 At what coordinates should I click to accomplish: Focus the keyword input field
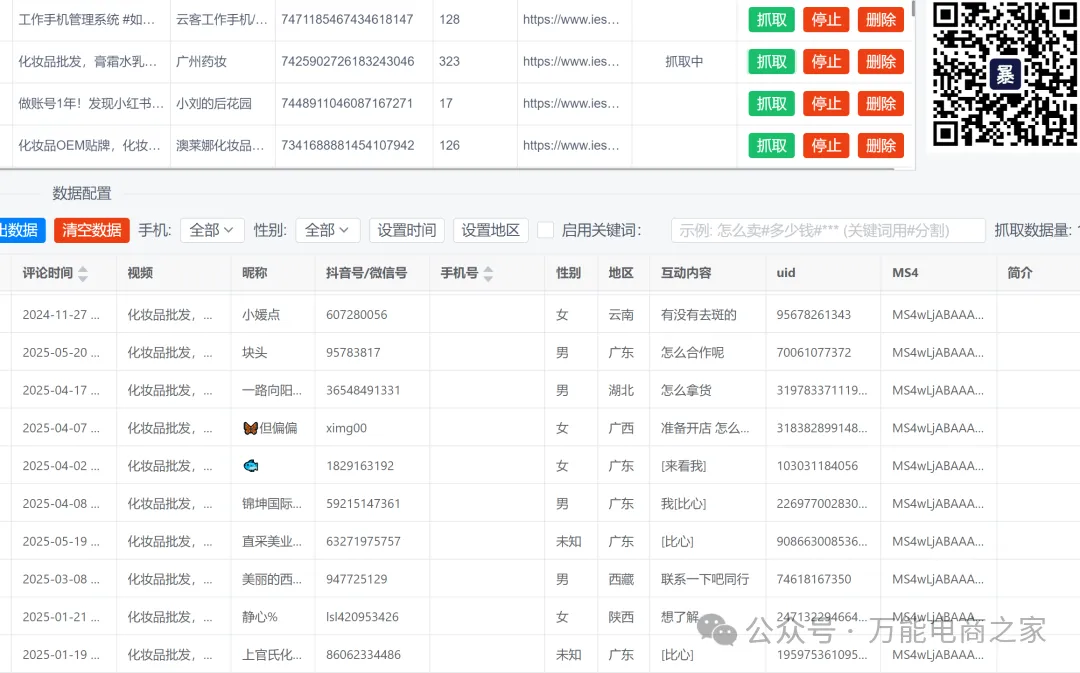(x=827, y=230)
